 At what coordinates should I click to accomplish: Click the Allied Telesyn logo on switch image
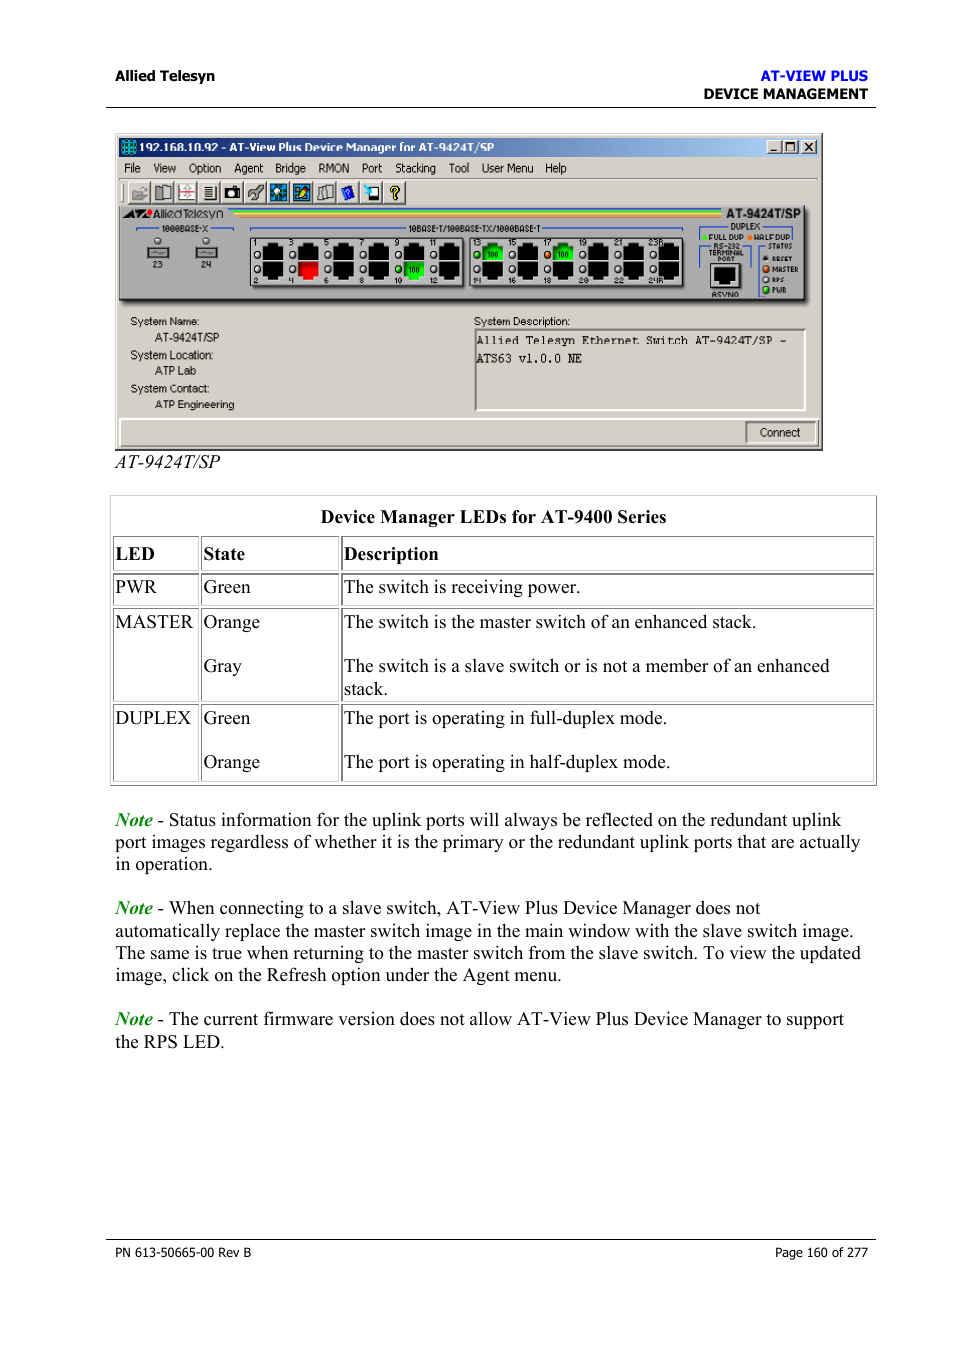pyautogui.click(x=174, y=214)
